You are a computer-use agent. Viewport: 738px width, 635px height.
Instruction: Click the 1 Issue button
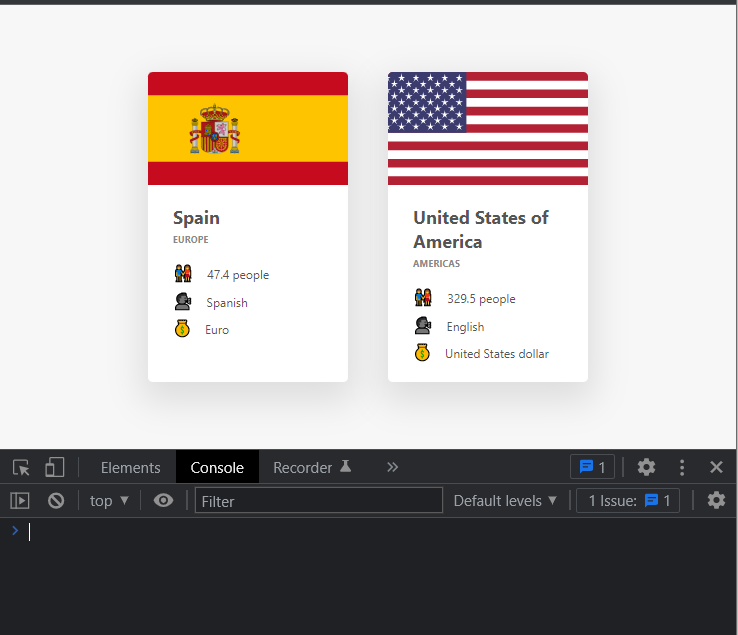click(628, 501)
